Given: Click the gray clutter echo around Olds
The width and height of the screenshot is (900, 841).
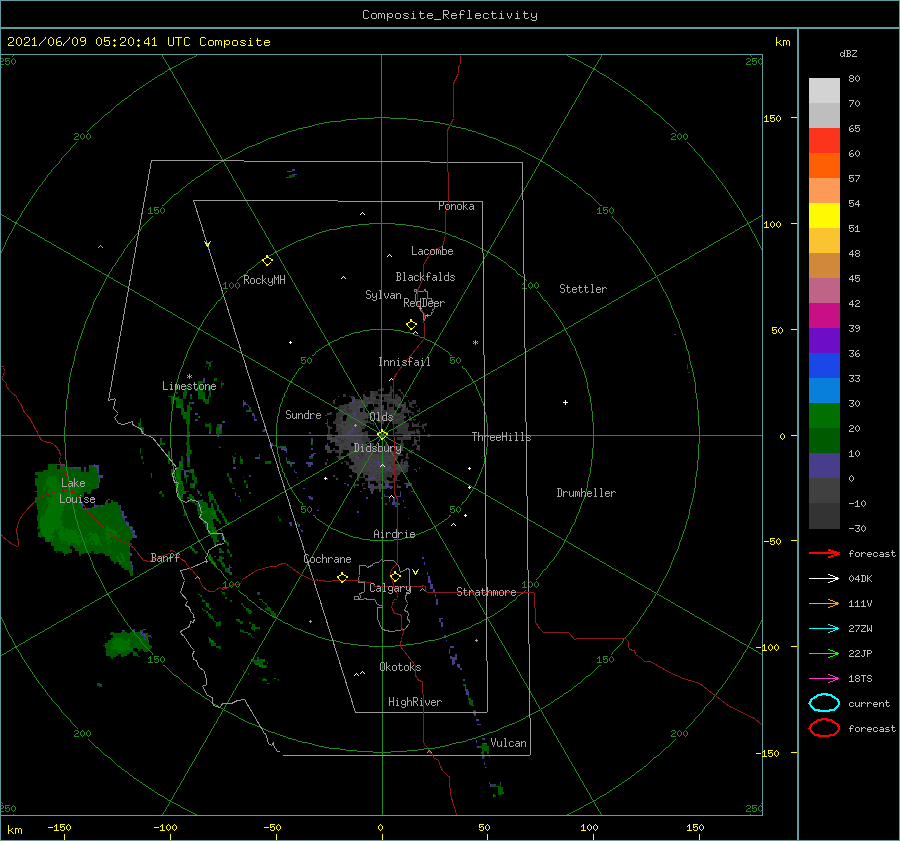Looking at the screenshot, I should tap(376, 439).
